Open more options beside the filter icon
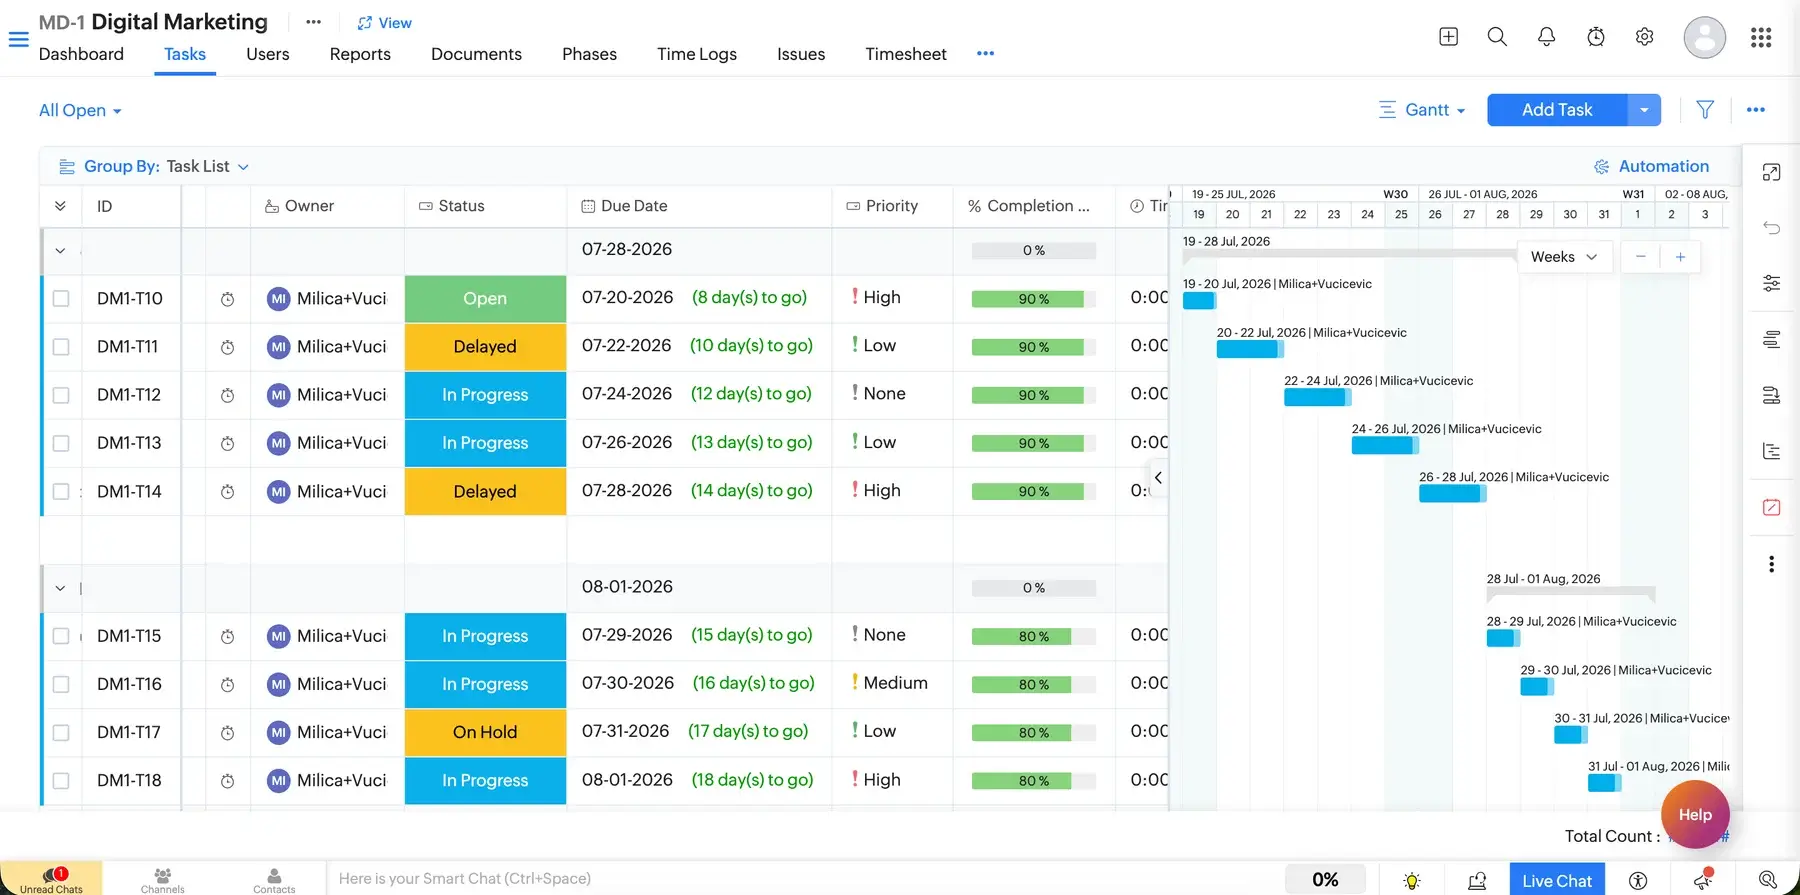The height and width of the screenshot is (895, 1800). click(1756, 110)
